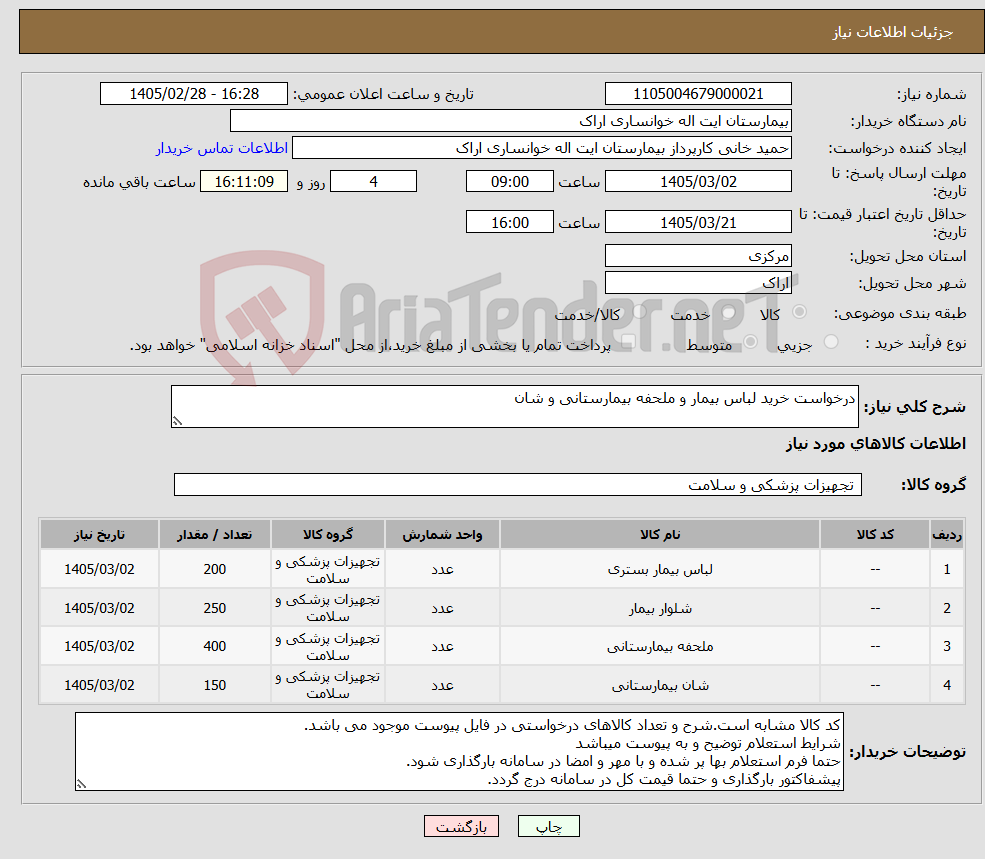Click the general need description text area

pyautogui.click(x=514, y=407)
